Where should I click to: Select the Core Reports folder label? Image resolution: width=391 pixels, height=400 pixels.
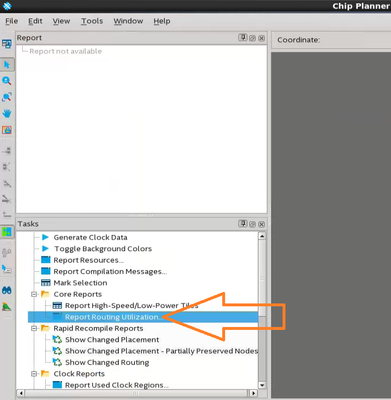click(x=78, y=294)
